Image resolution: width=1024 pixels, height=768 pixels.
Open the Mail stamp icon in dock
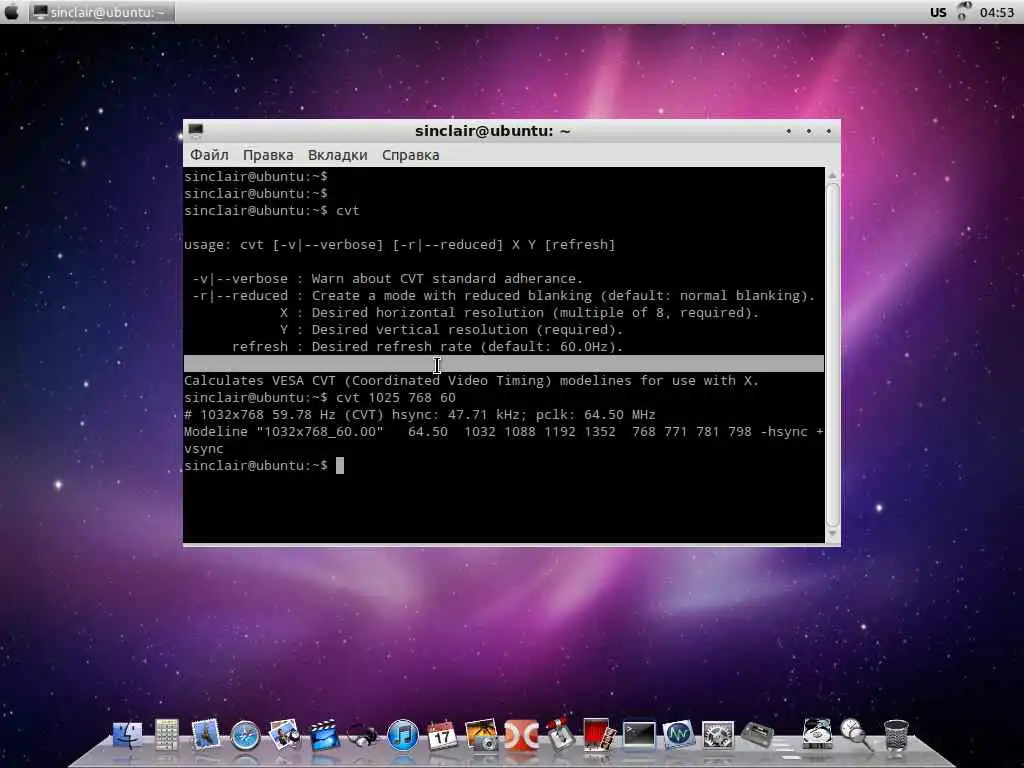point(205,735)
